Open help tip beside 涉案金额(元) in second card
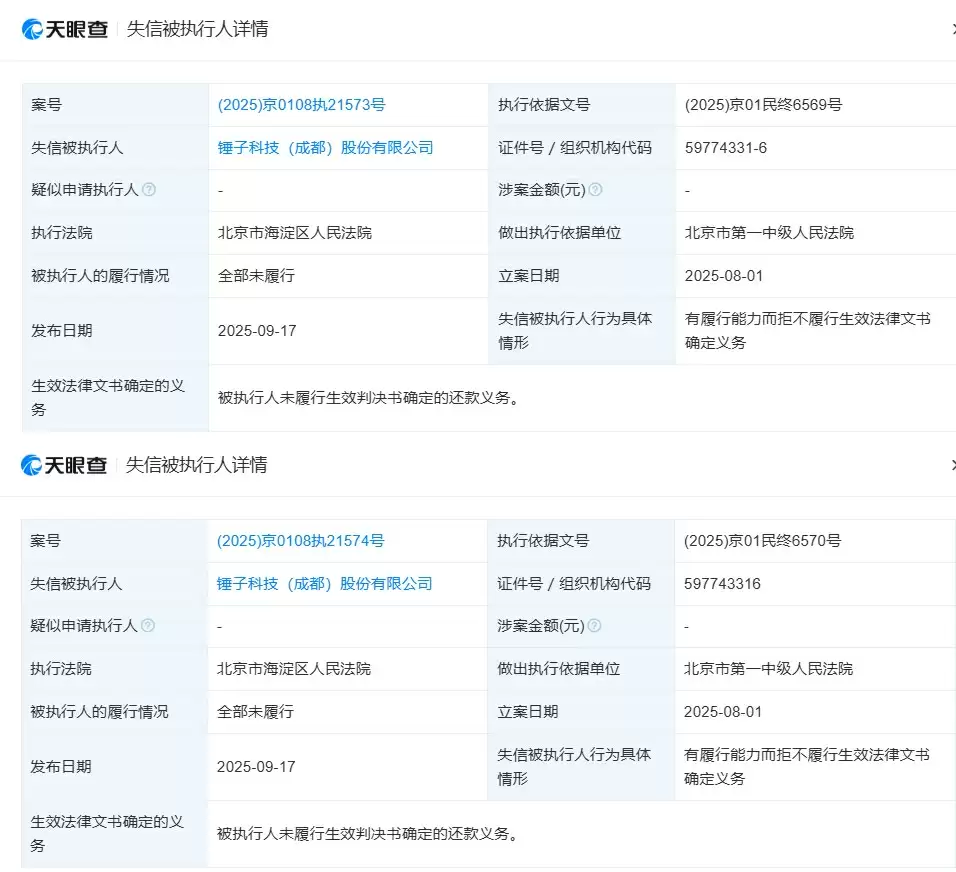 tap(596, 626)
